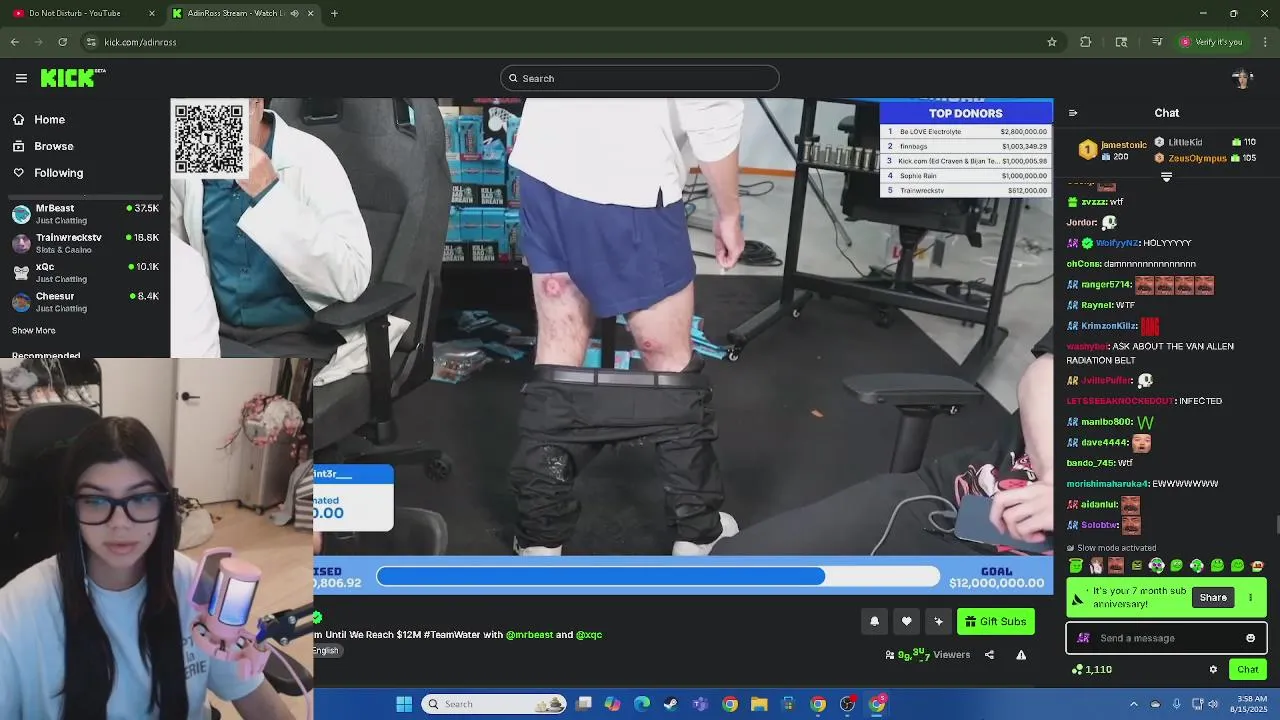Open Chrome extensions puzzle icon
The image size is (1280, 720).
click(x=1086, y=42)
